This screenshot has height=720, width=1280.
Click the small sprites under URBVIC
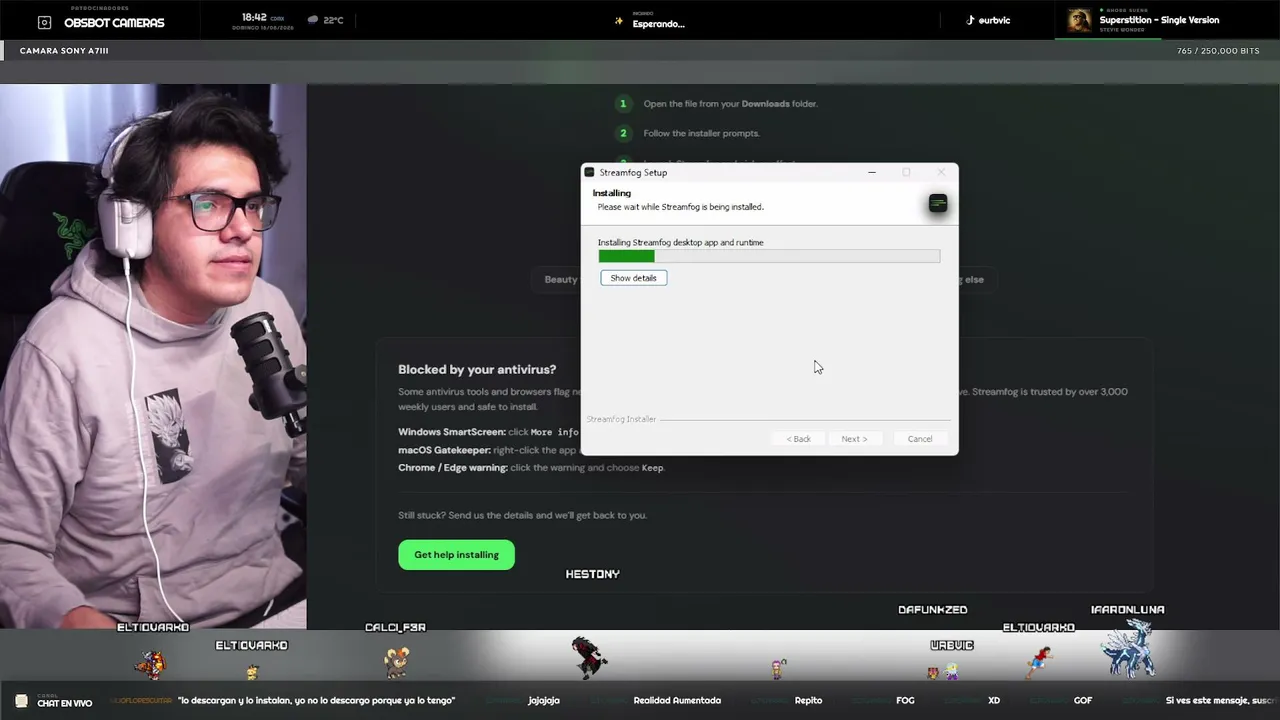coord(942,671)
